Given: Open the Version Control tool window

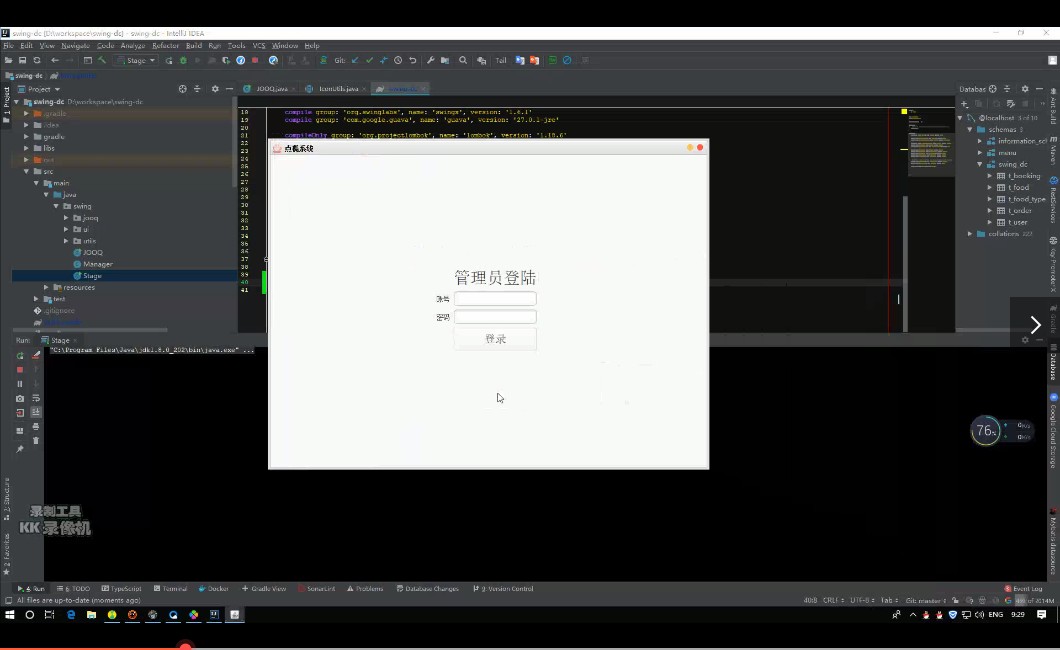Looking at the screenshot, I should point(503,589).
